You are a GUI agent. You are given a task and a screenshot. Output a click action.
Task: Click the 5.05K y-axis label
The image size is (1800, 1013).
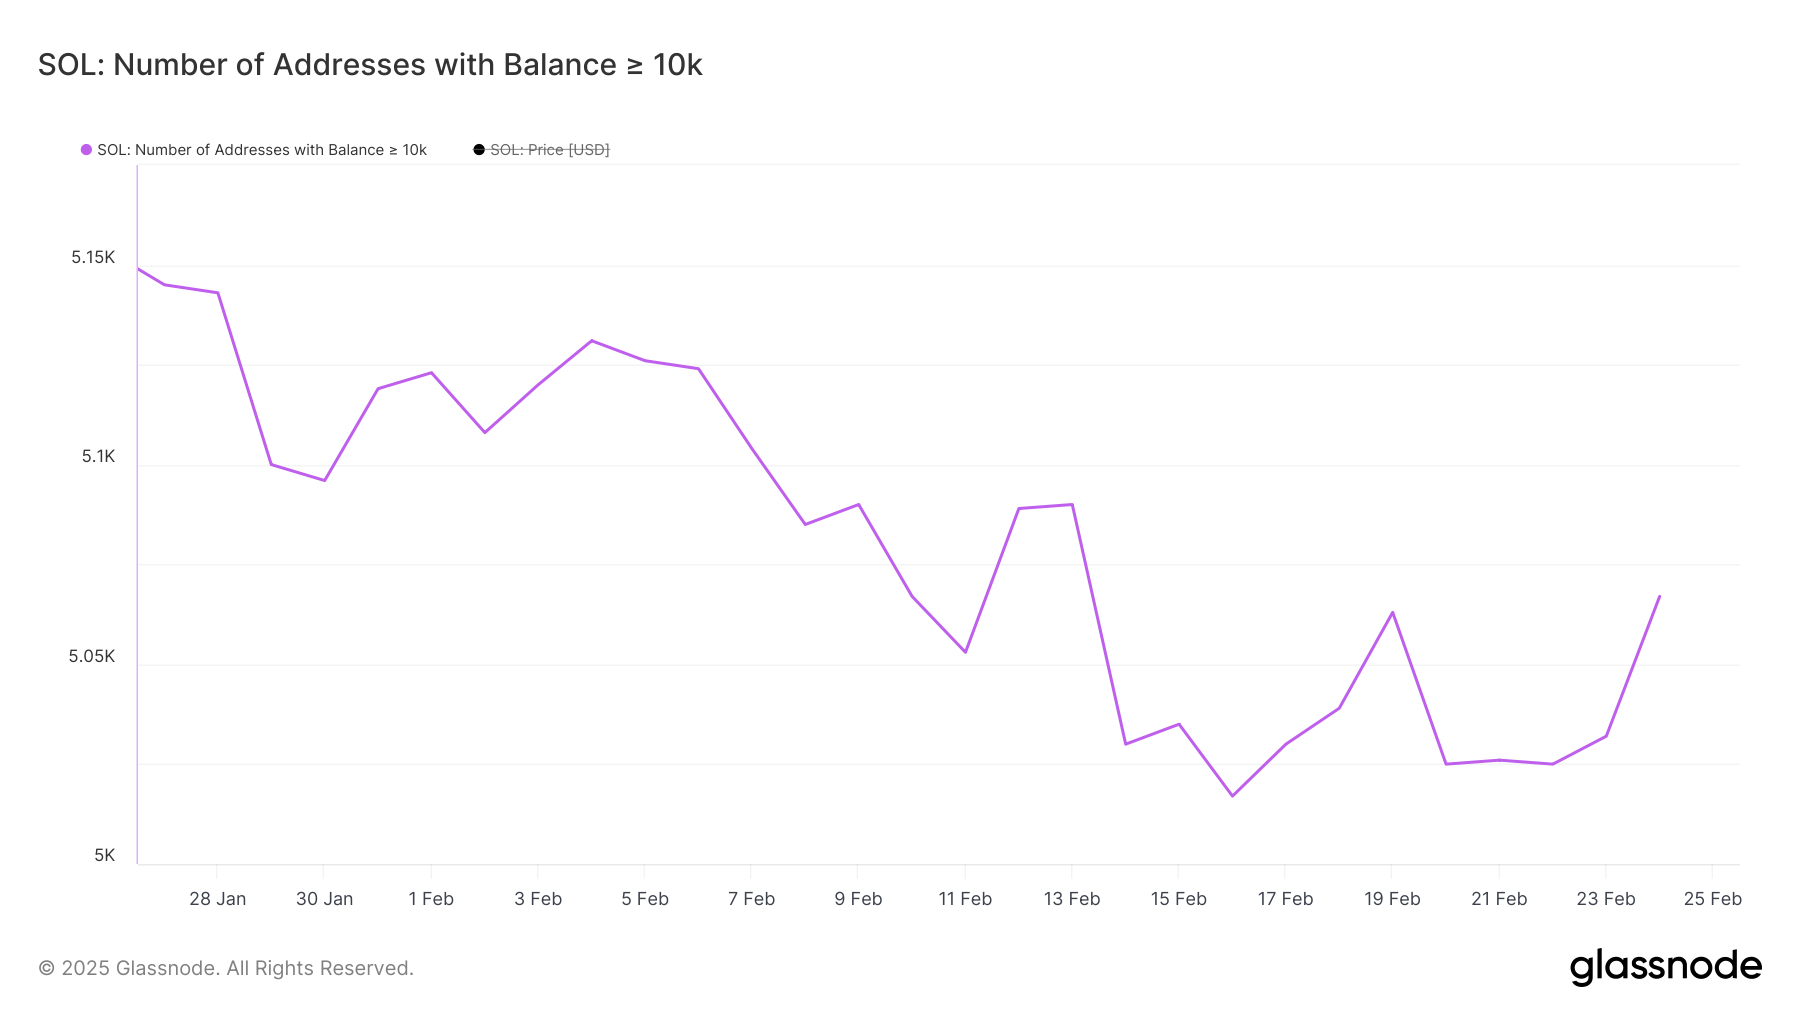coord(92,656)
